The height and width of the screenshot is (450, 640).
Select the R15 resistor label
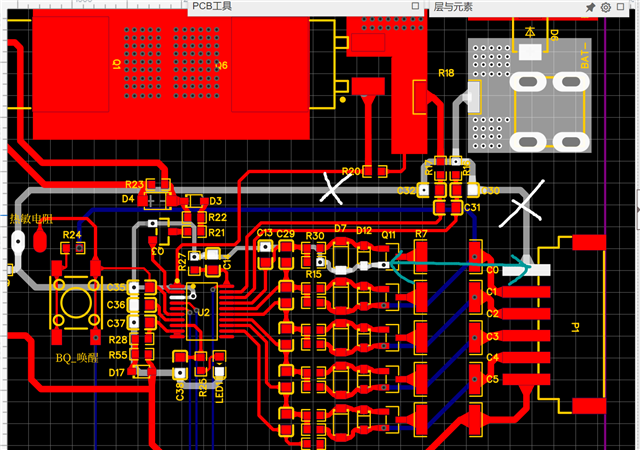coord(313,274)
